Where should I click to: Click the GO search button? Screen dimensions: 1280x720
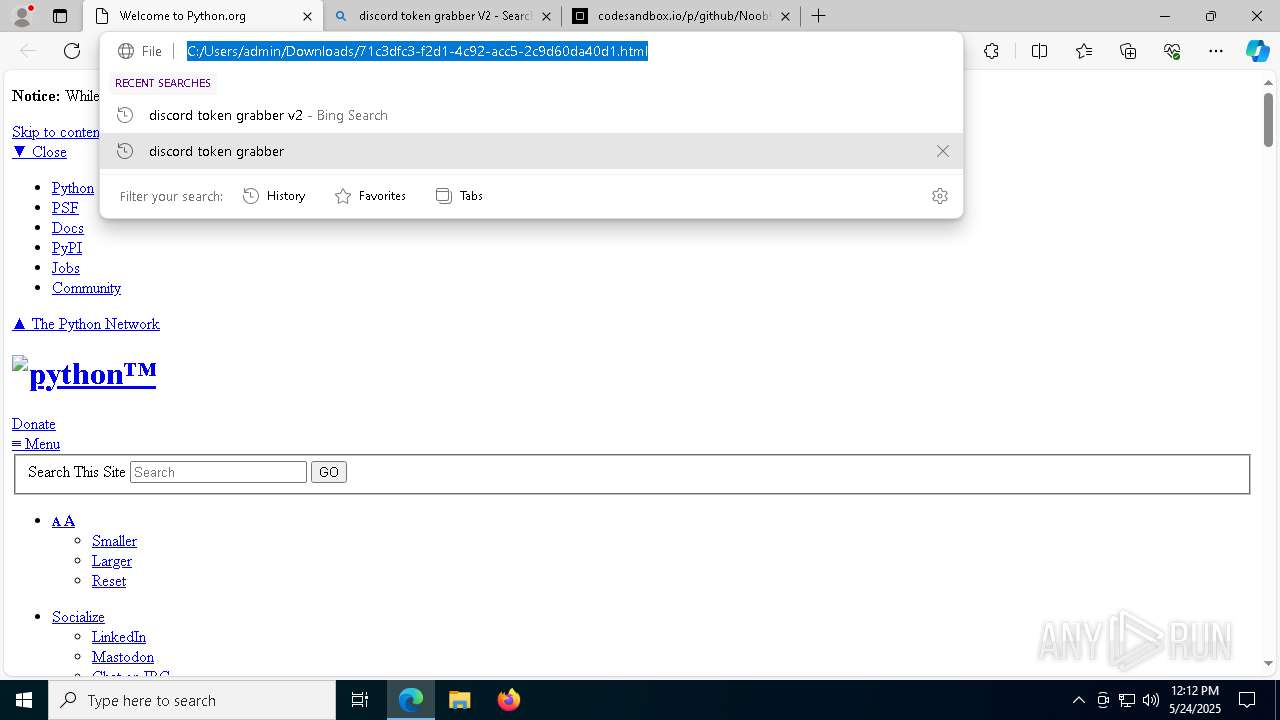coord(329,472)
